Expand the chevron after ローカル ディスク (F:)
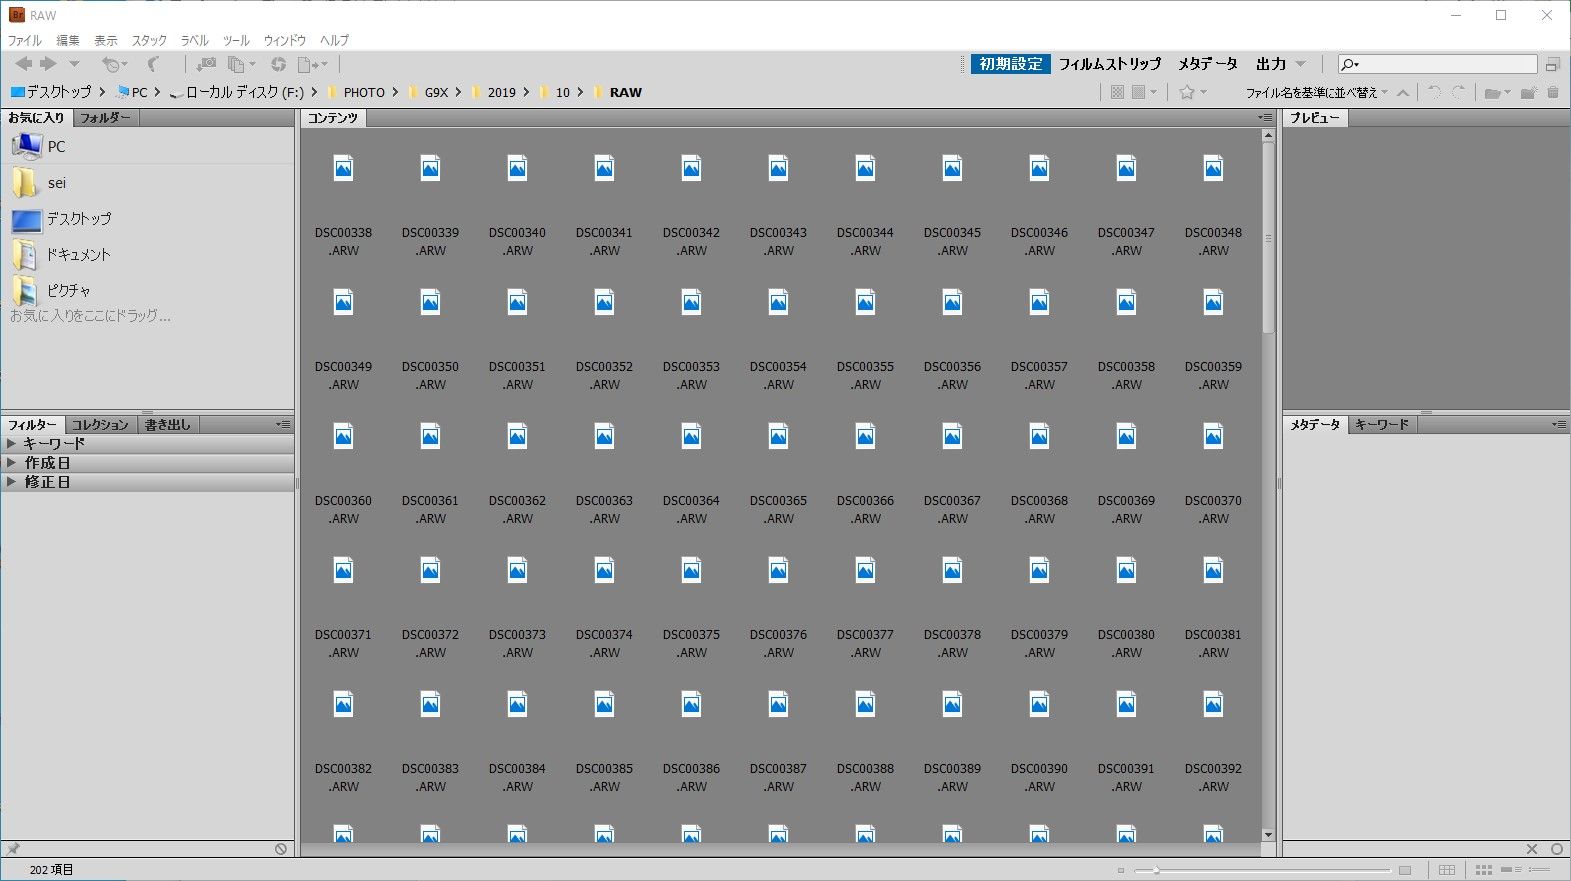The image size is (1571, 881). [x=314, y=92]
